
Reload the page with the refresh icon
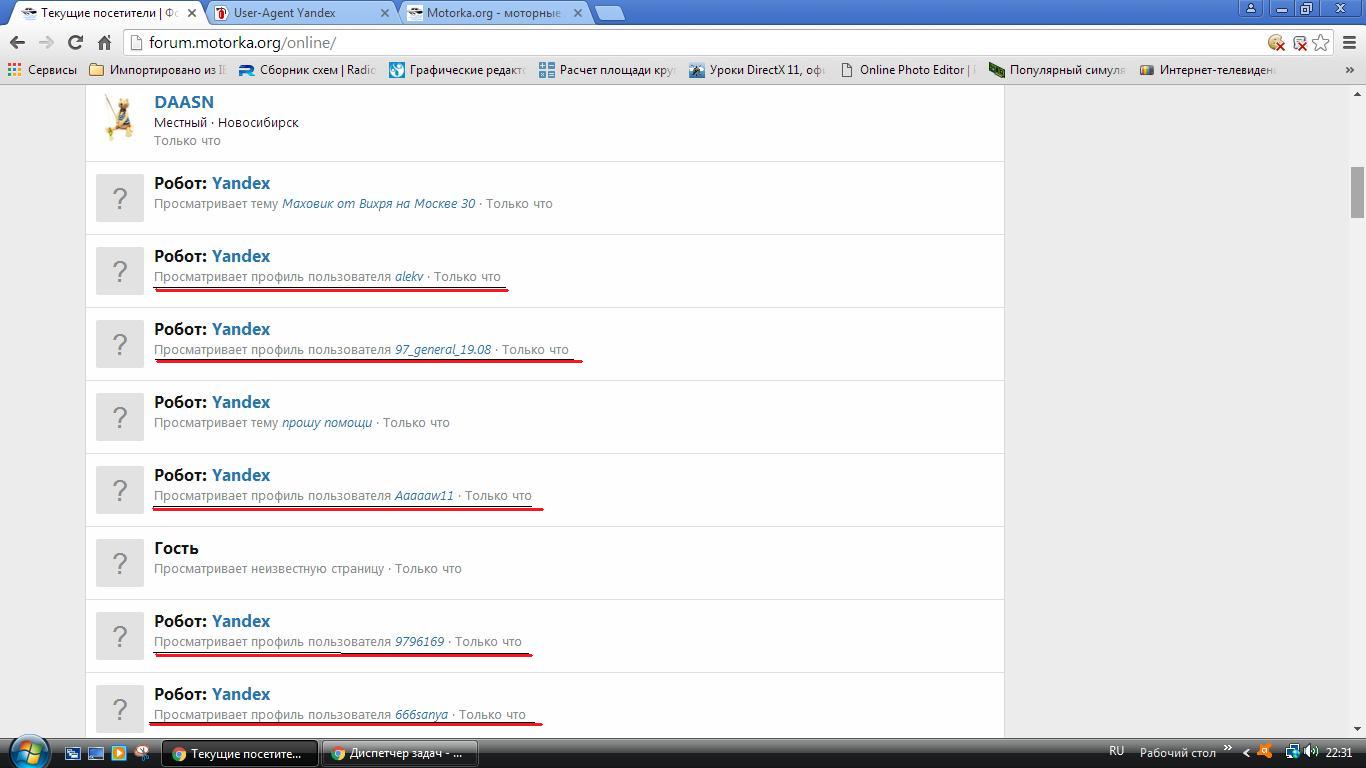click(x=75, y=42)
